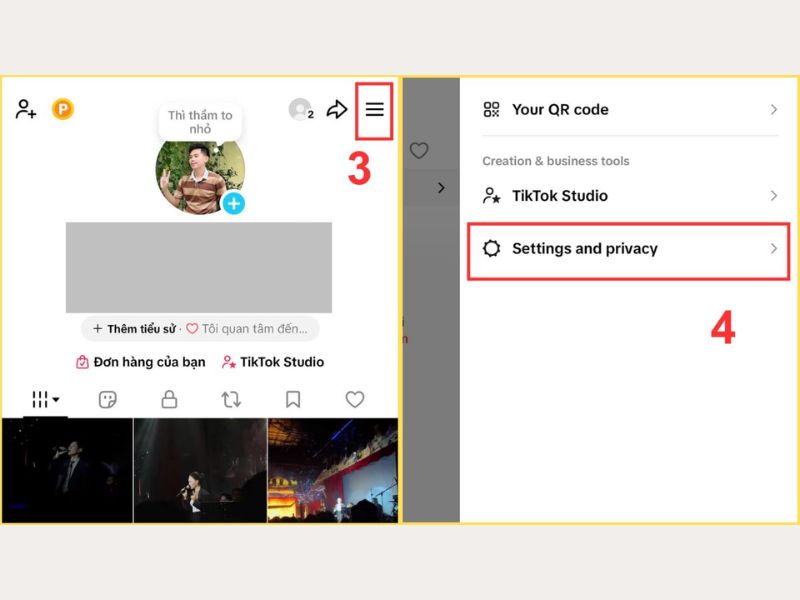Toggle the Favorites bookmark tab
This screenshot has height=600, width=800.
tap(292, 399)
